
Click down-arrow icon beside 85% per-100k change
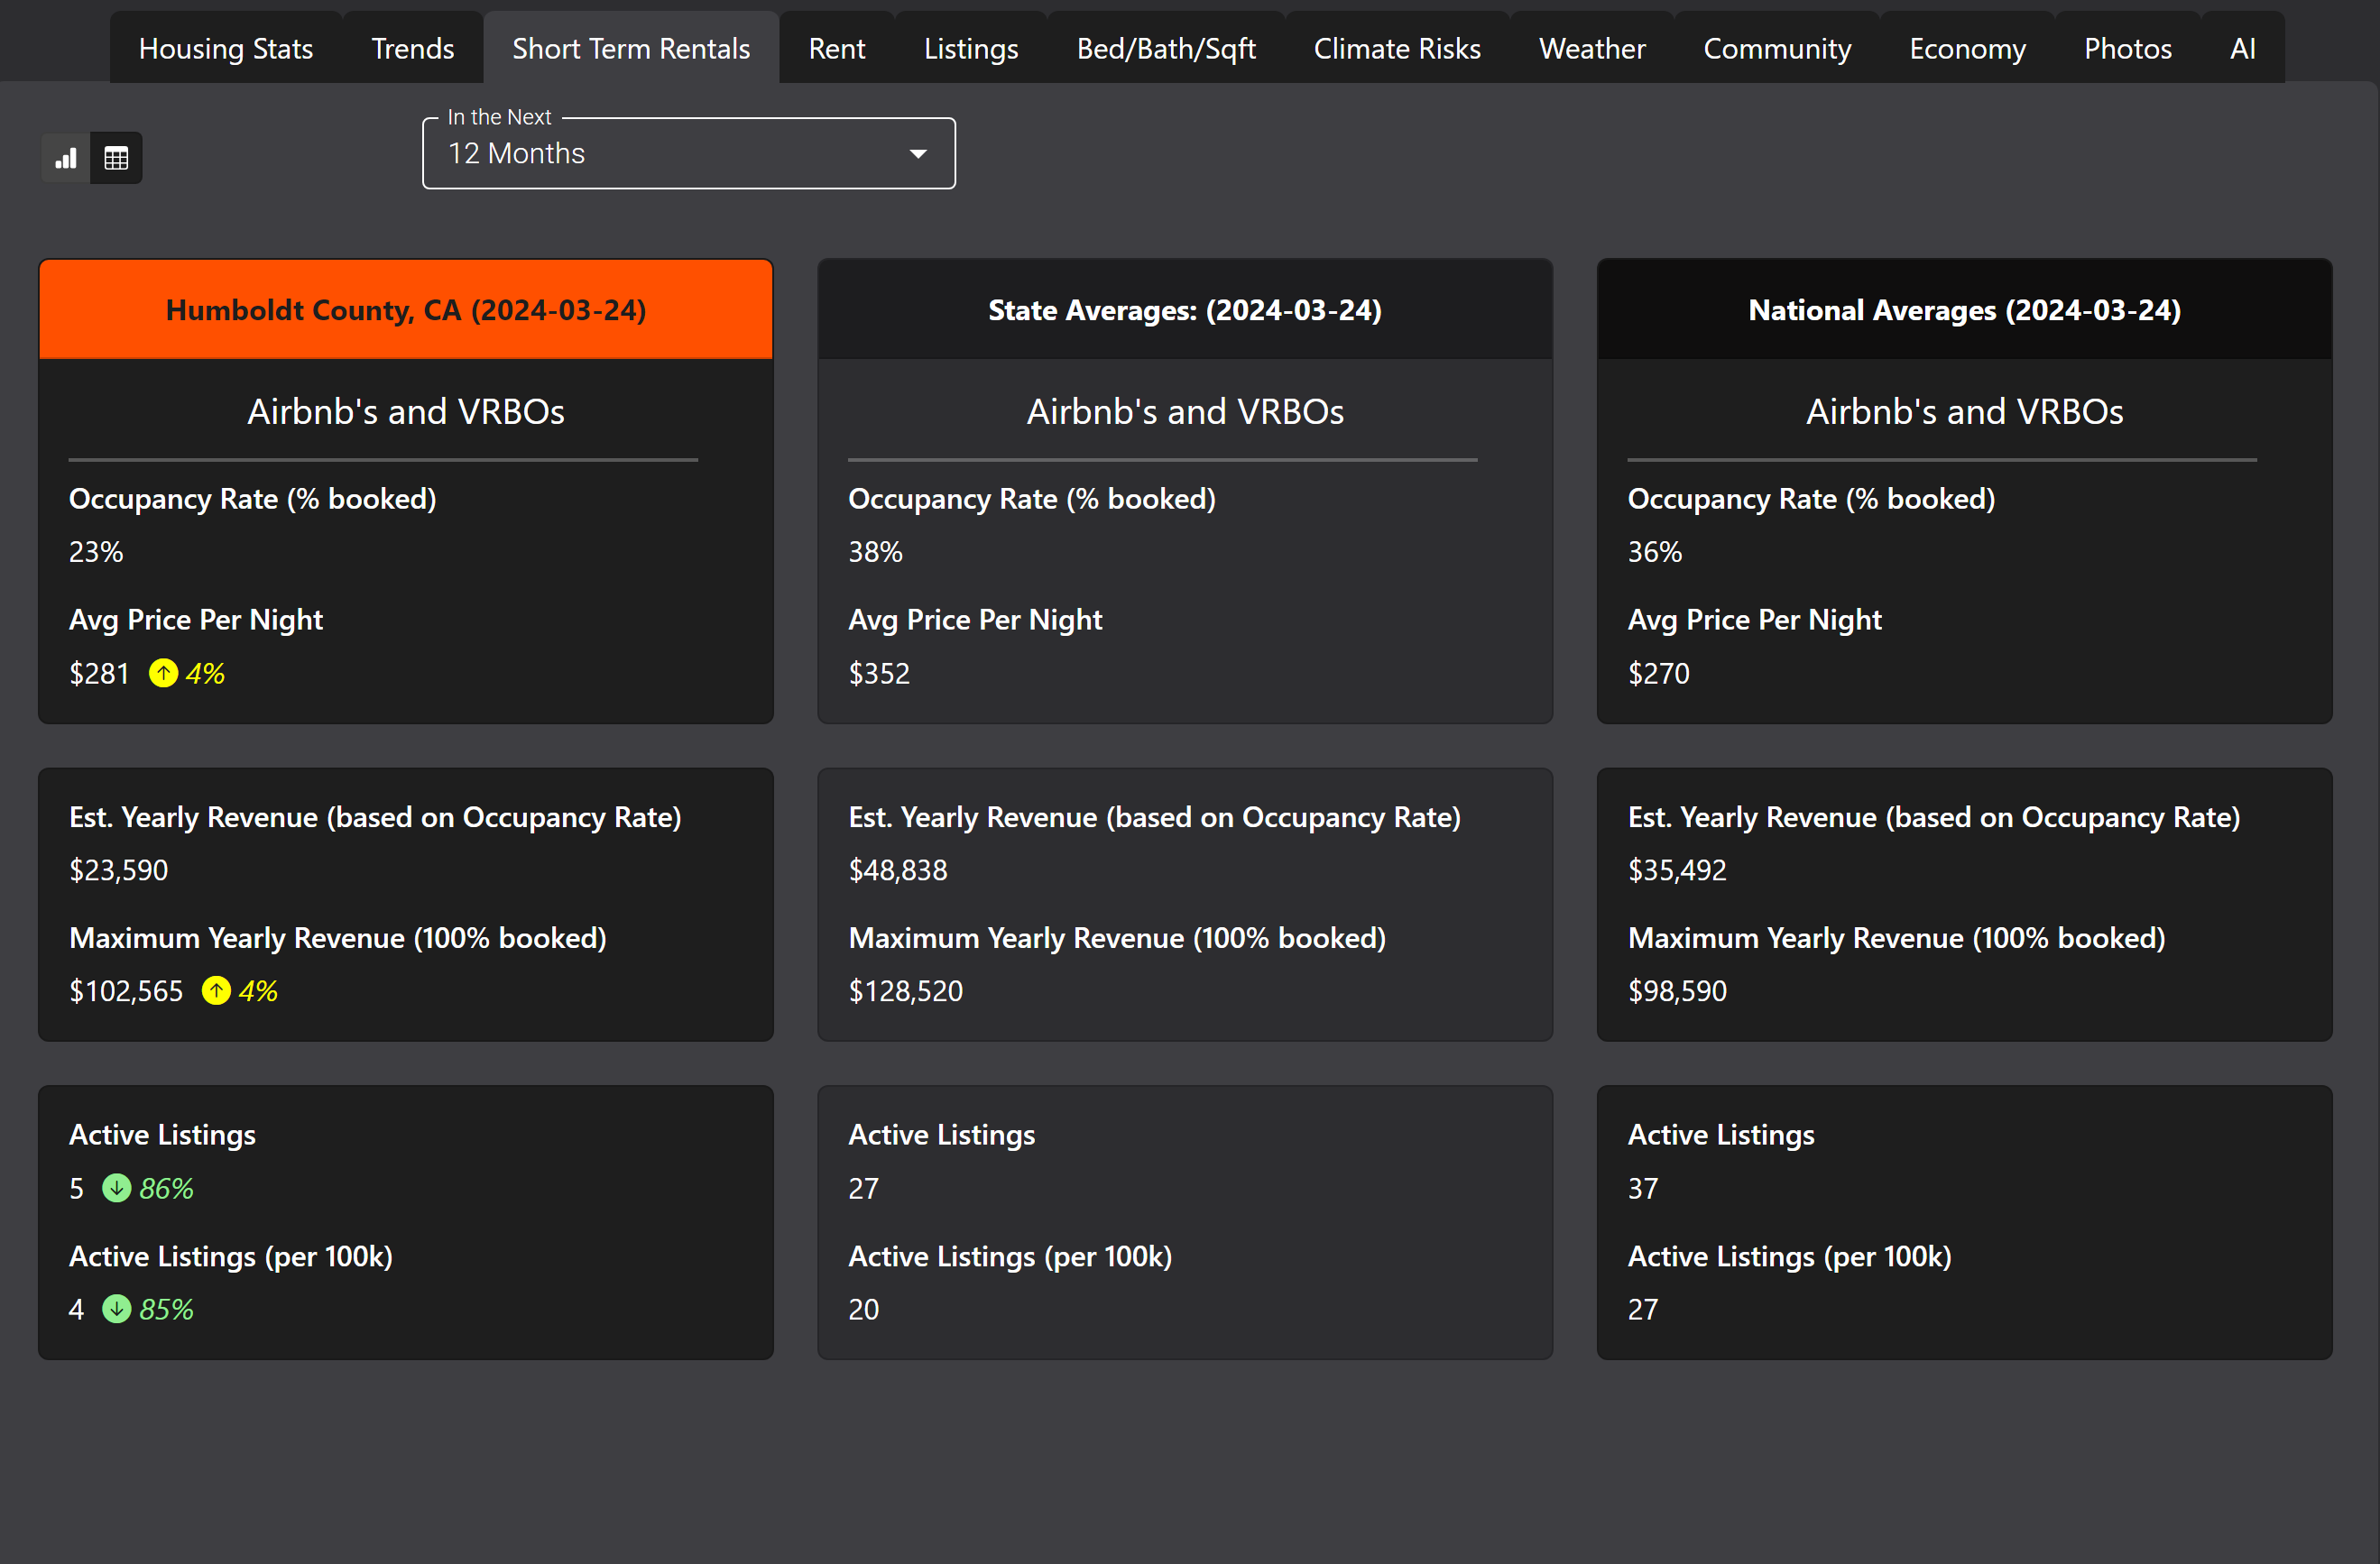click(117, 1309)
